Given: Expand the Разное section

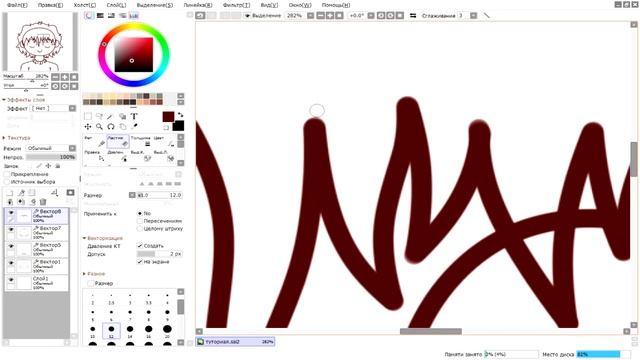Looking at the screenshot, I should pos(84,274).
